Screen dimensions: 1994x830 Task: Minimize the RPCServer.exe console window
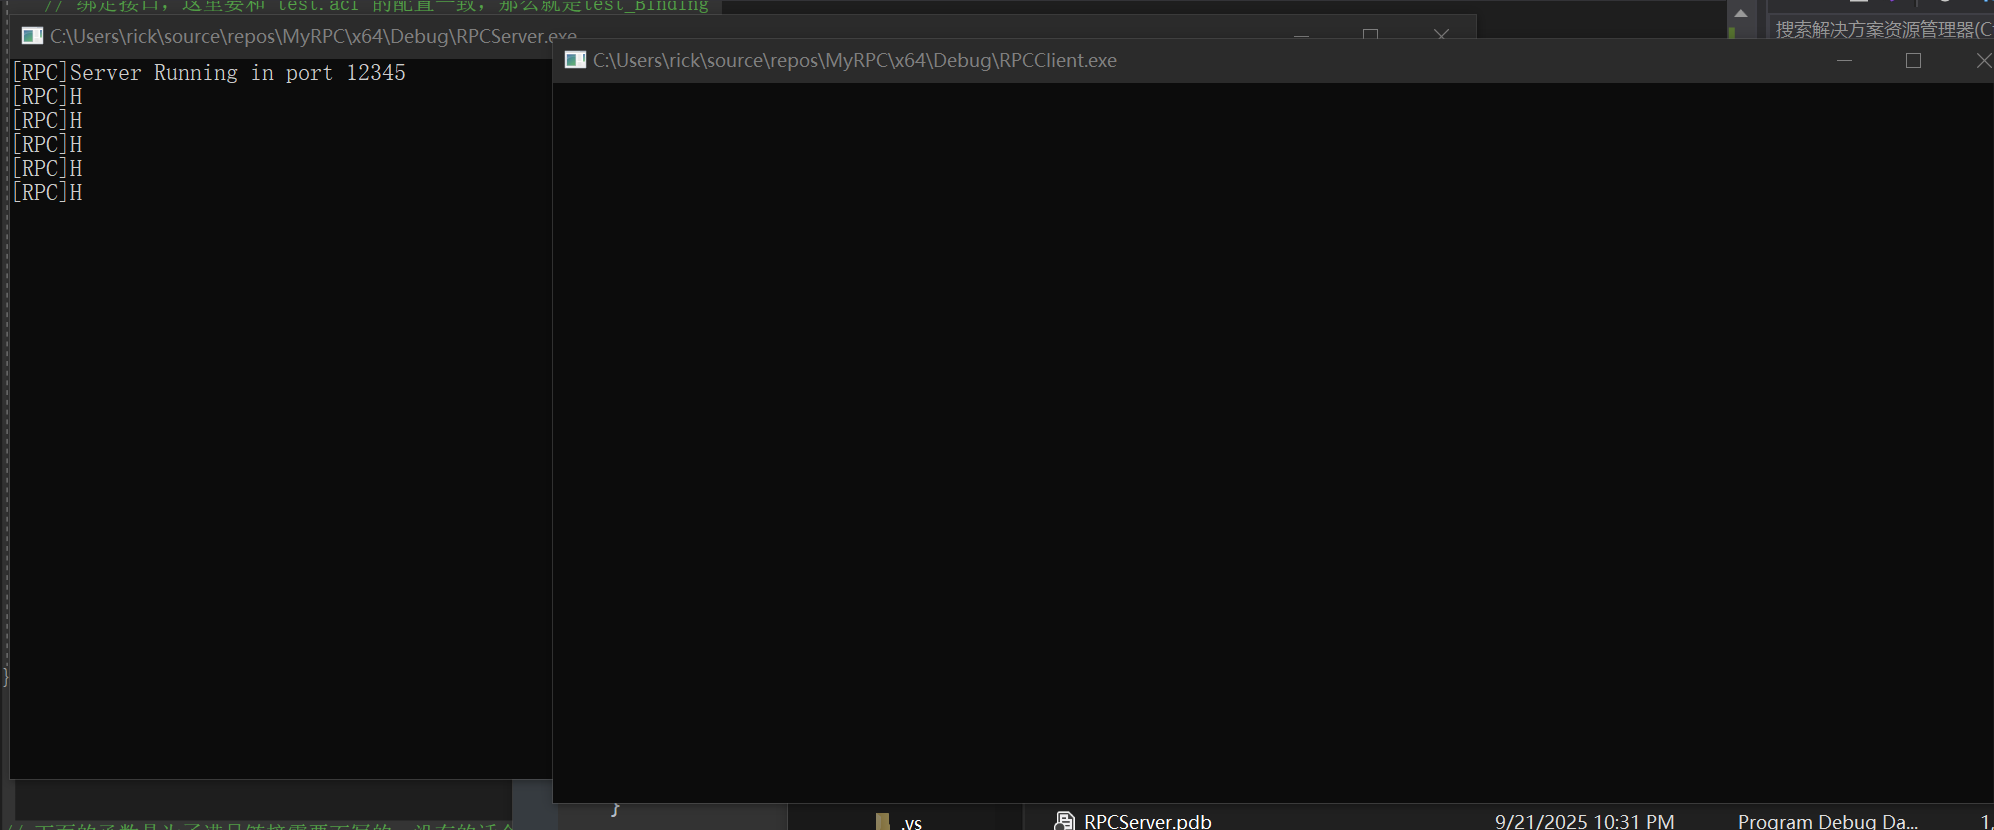click(1301, 35)
